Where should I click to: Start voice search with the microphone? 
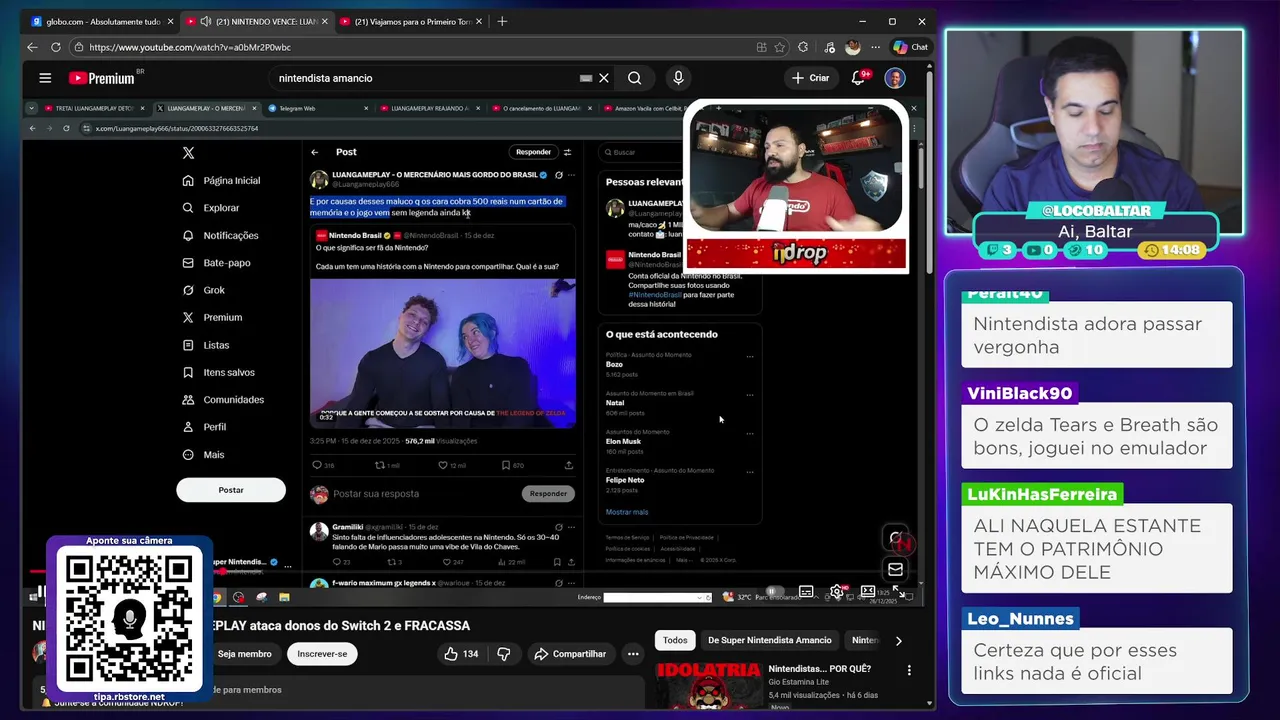point(678,78)
